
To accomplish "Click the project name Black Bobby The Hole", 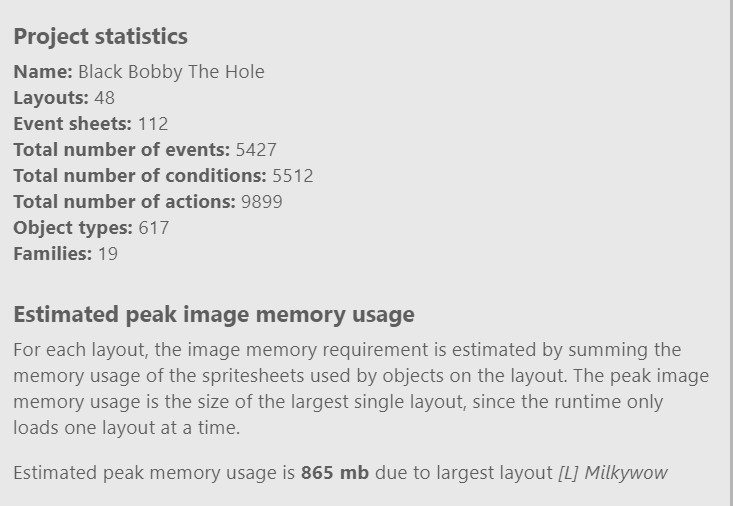I will pyautogui.click(x=171, y=72).
